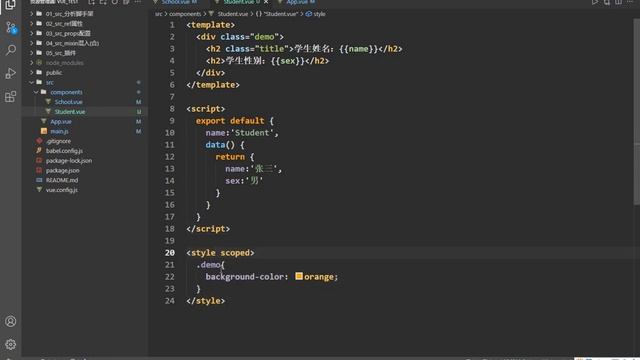Click the quoted "Student.vue" symbol breadcrumb
The height and width of the screenshot is (360, 640).
pyautogui.click(x=281, y=14)
